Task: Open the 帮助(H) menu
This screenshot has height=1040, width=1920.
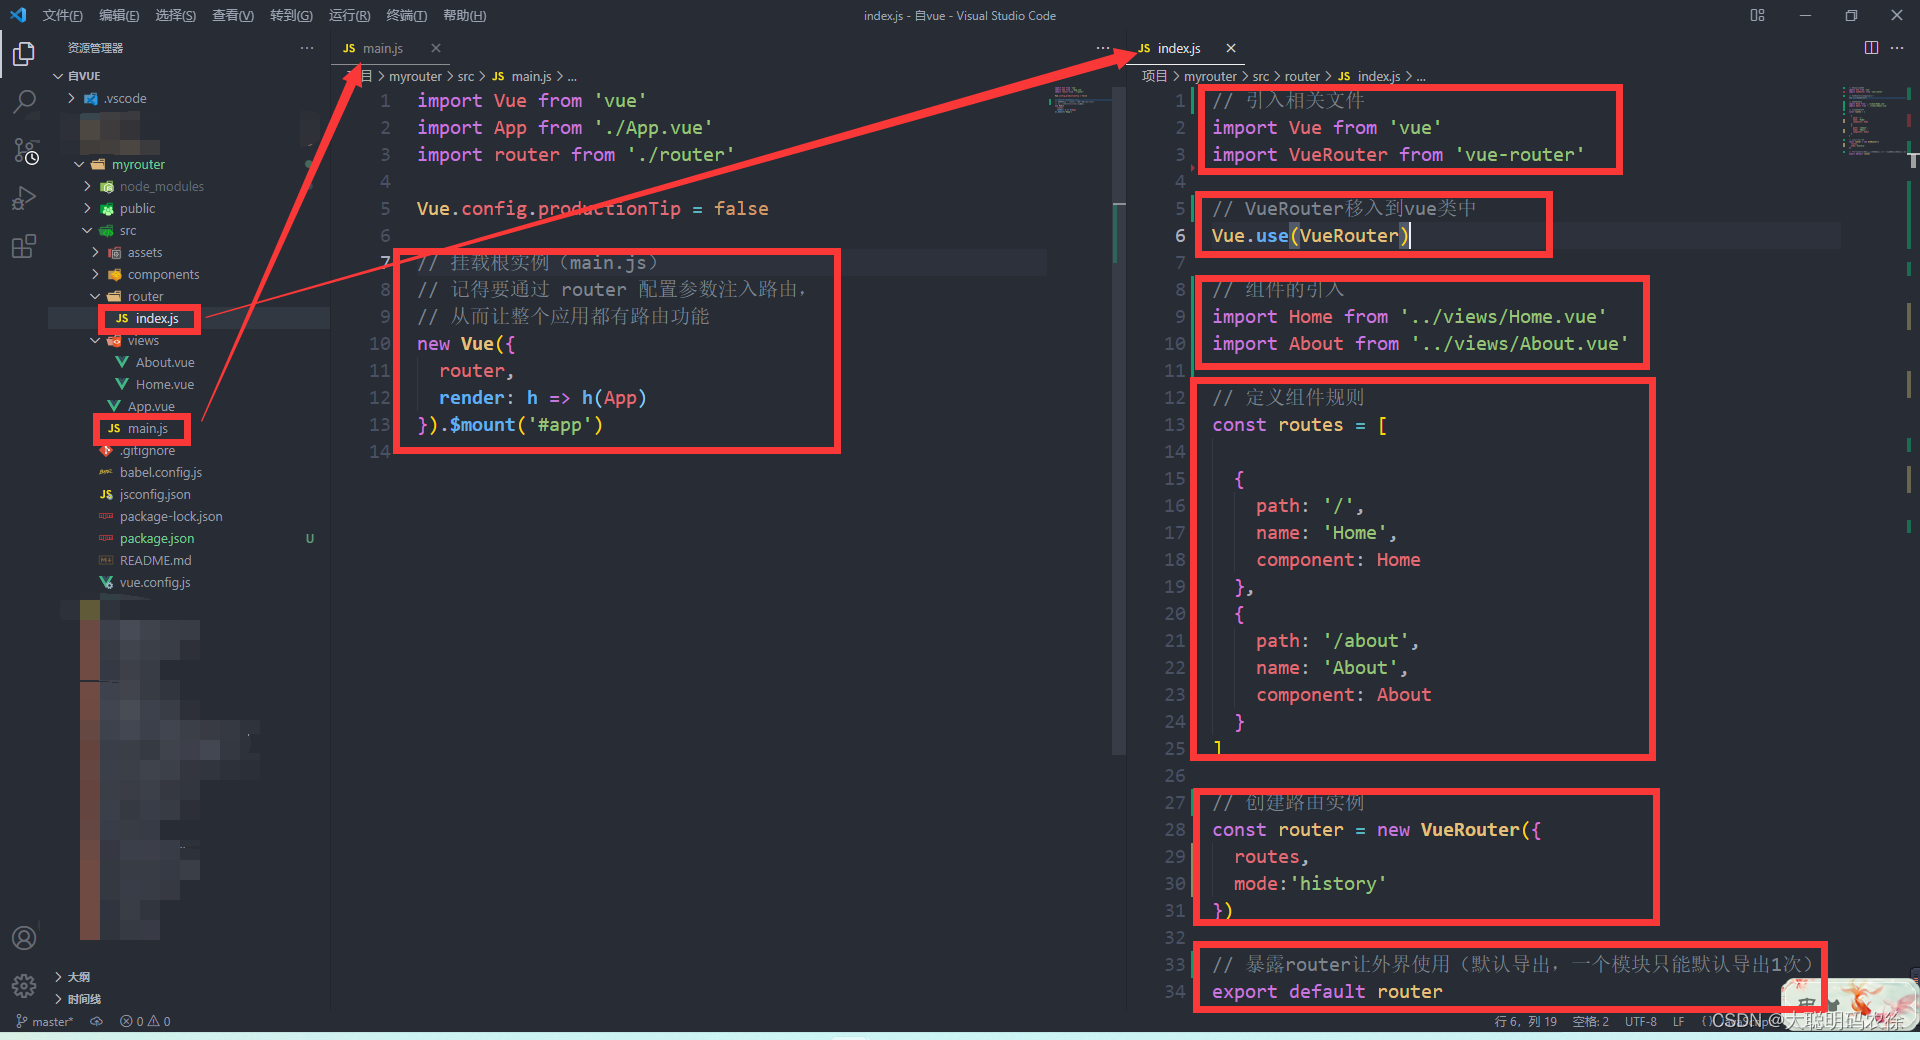Action: [x=464, y=15]
